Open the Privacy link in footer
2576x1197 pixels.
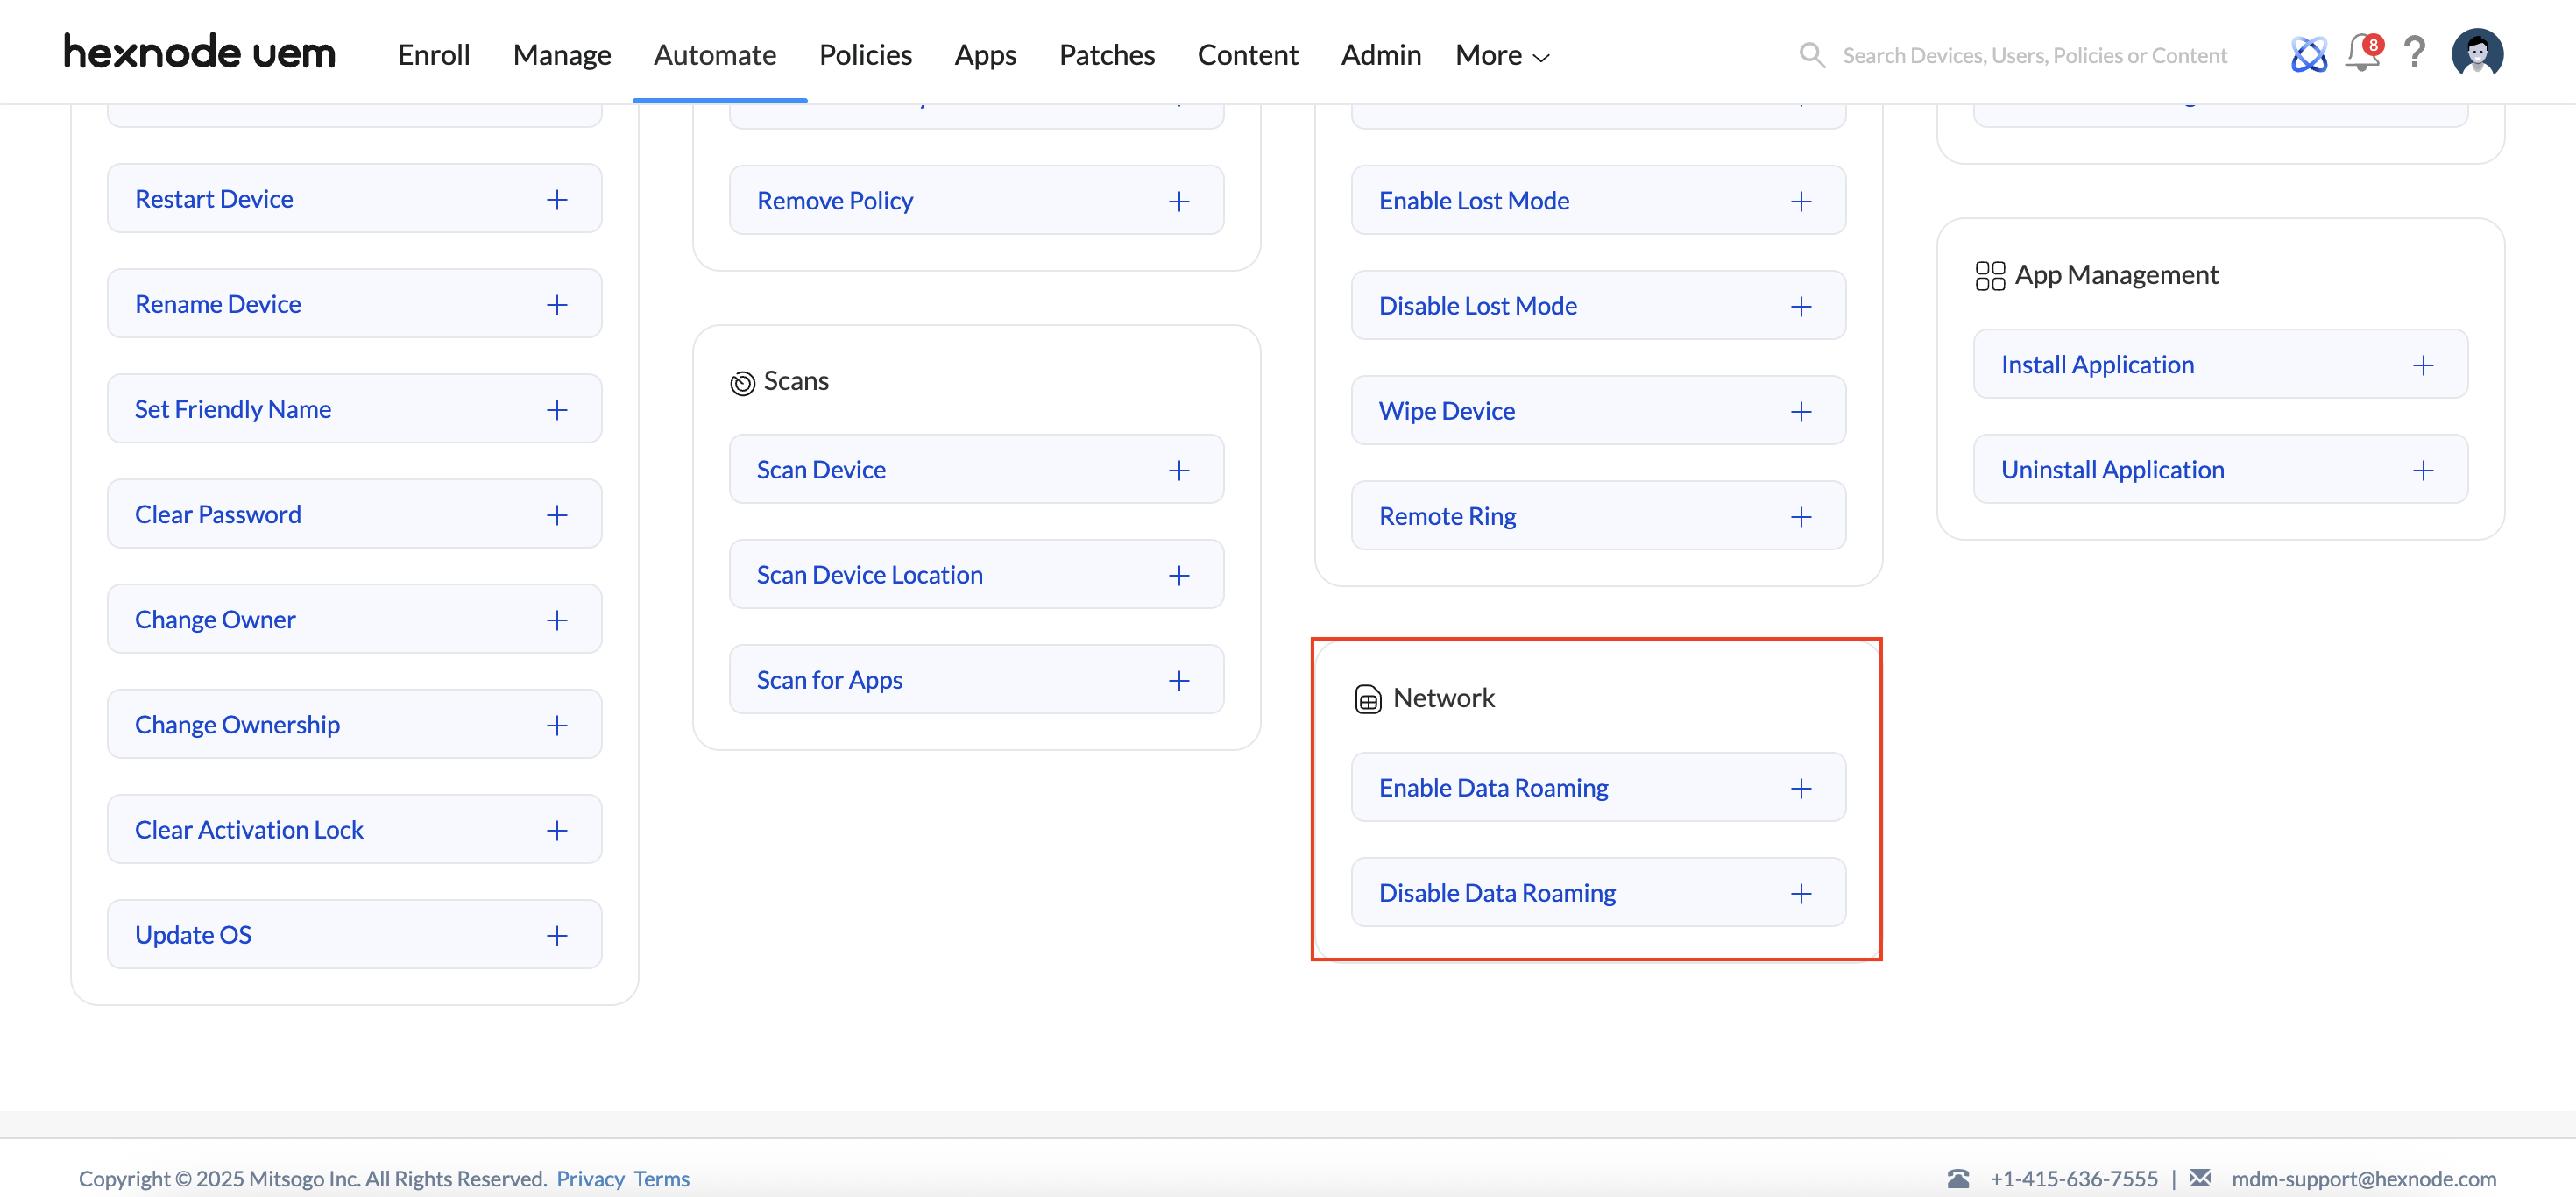click(590, 1179)
